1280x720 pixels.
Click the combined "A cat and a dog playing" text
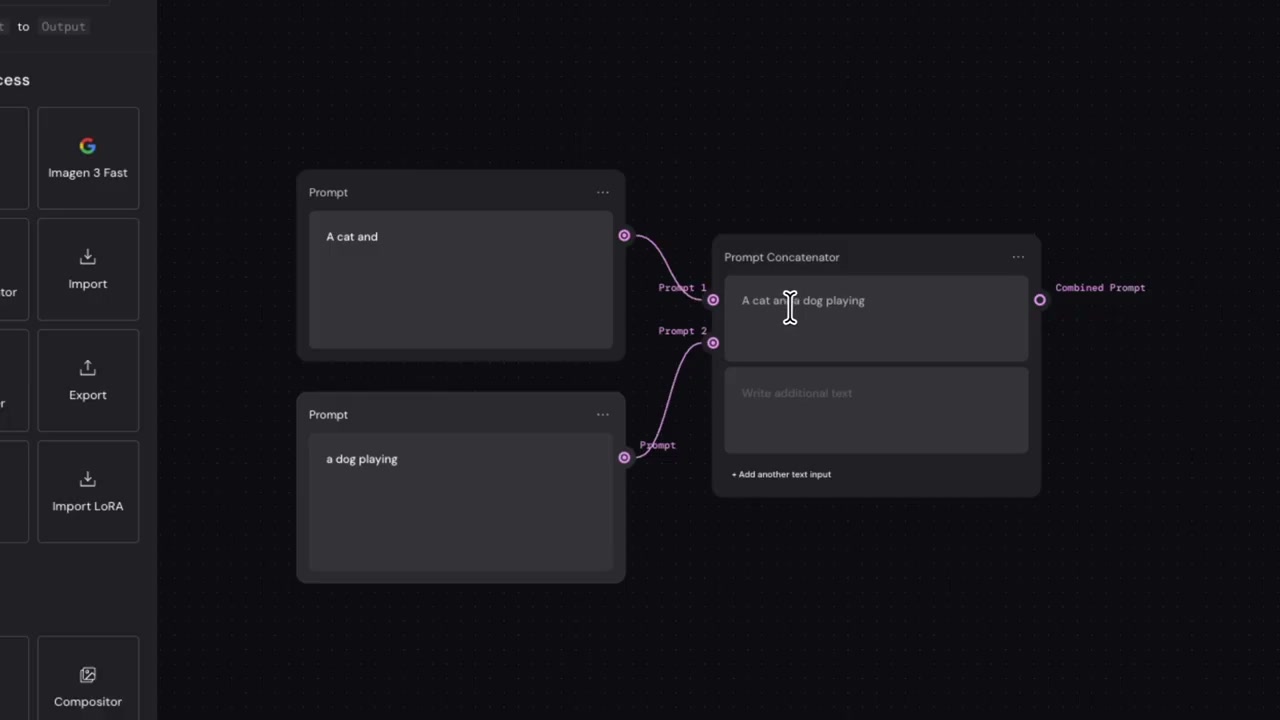coord(803,300)
